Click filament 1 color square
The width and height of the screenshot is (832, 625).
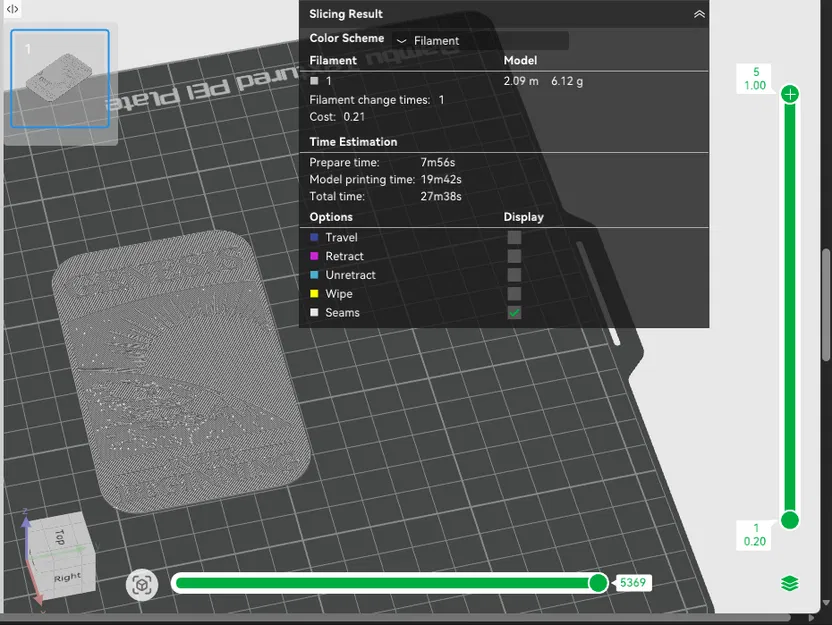pyautogui.click(x=314, y=81)
